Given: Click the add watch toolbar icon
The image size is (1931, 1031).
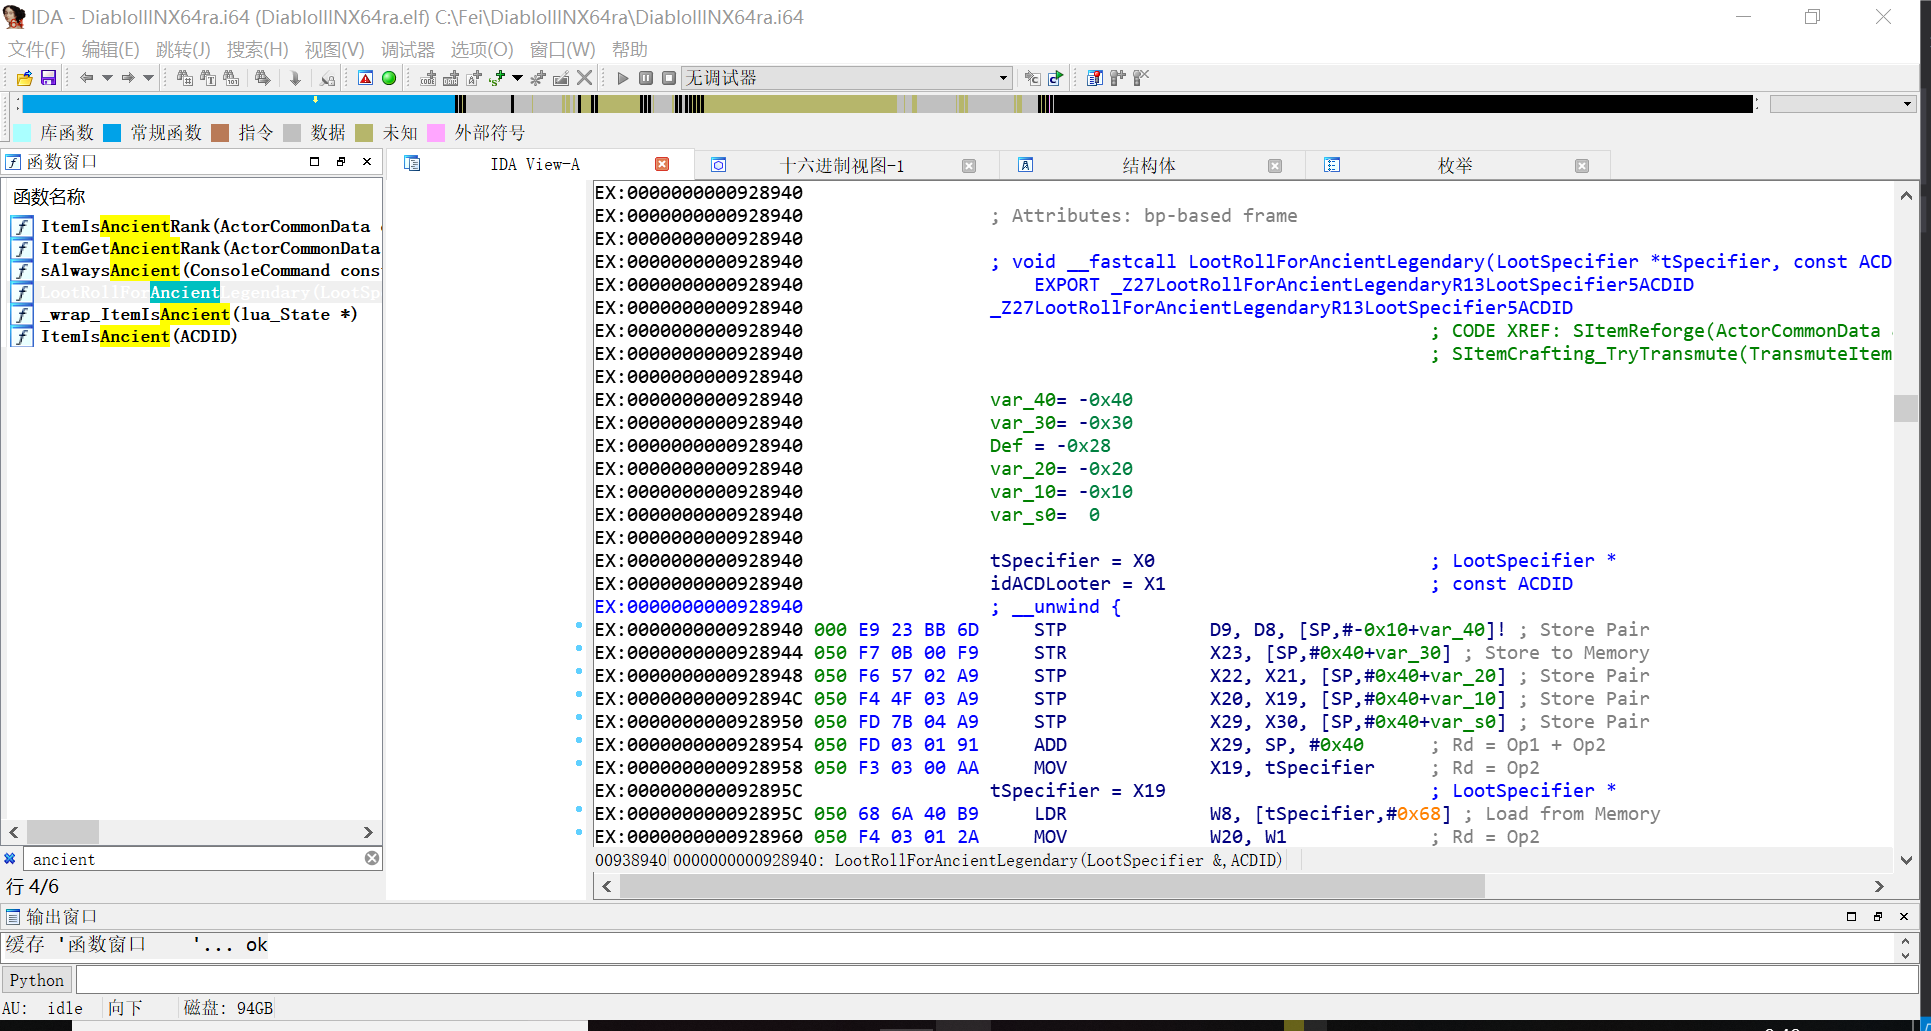Looking at the screenshot, I should (1118, 78).
